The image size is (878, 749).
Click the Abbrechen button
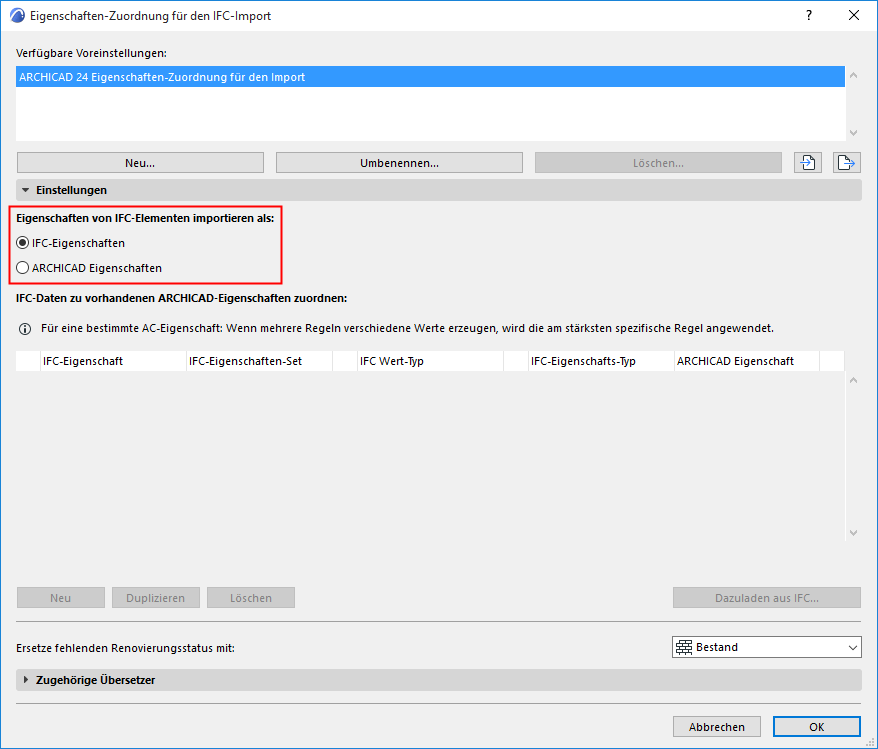(x=717, y=727)
